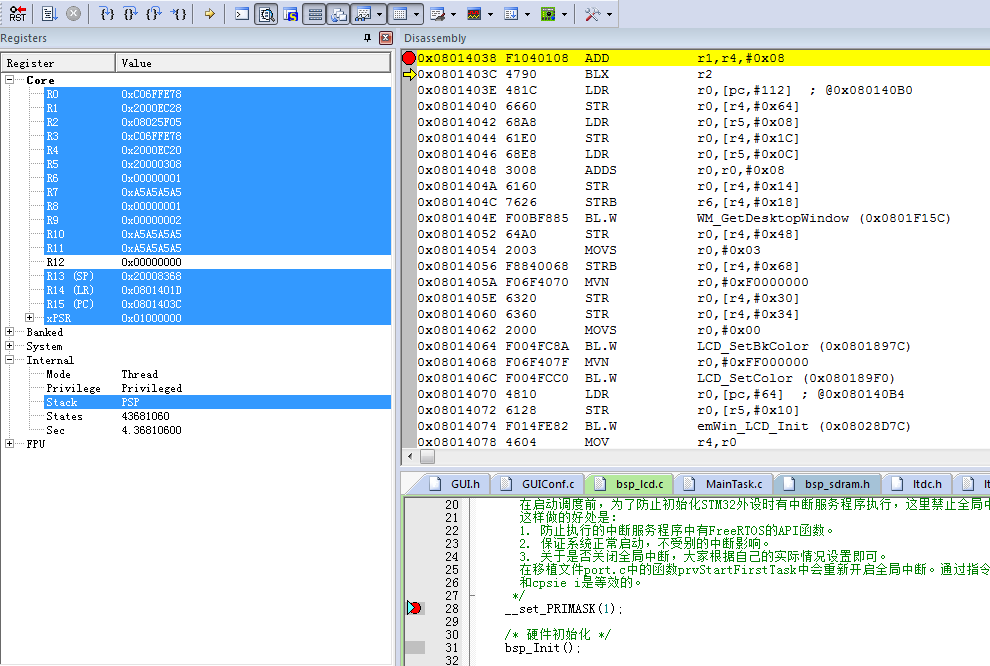990x666 pixels.
Task: Expand the Banked register group
Action: point(9,331)
